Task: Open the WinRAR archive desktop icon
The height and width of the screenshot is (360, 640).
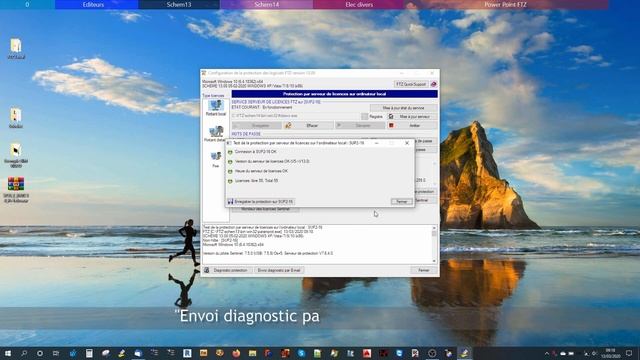Action: pyautogui.click(x=16, y=190)
